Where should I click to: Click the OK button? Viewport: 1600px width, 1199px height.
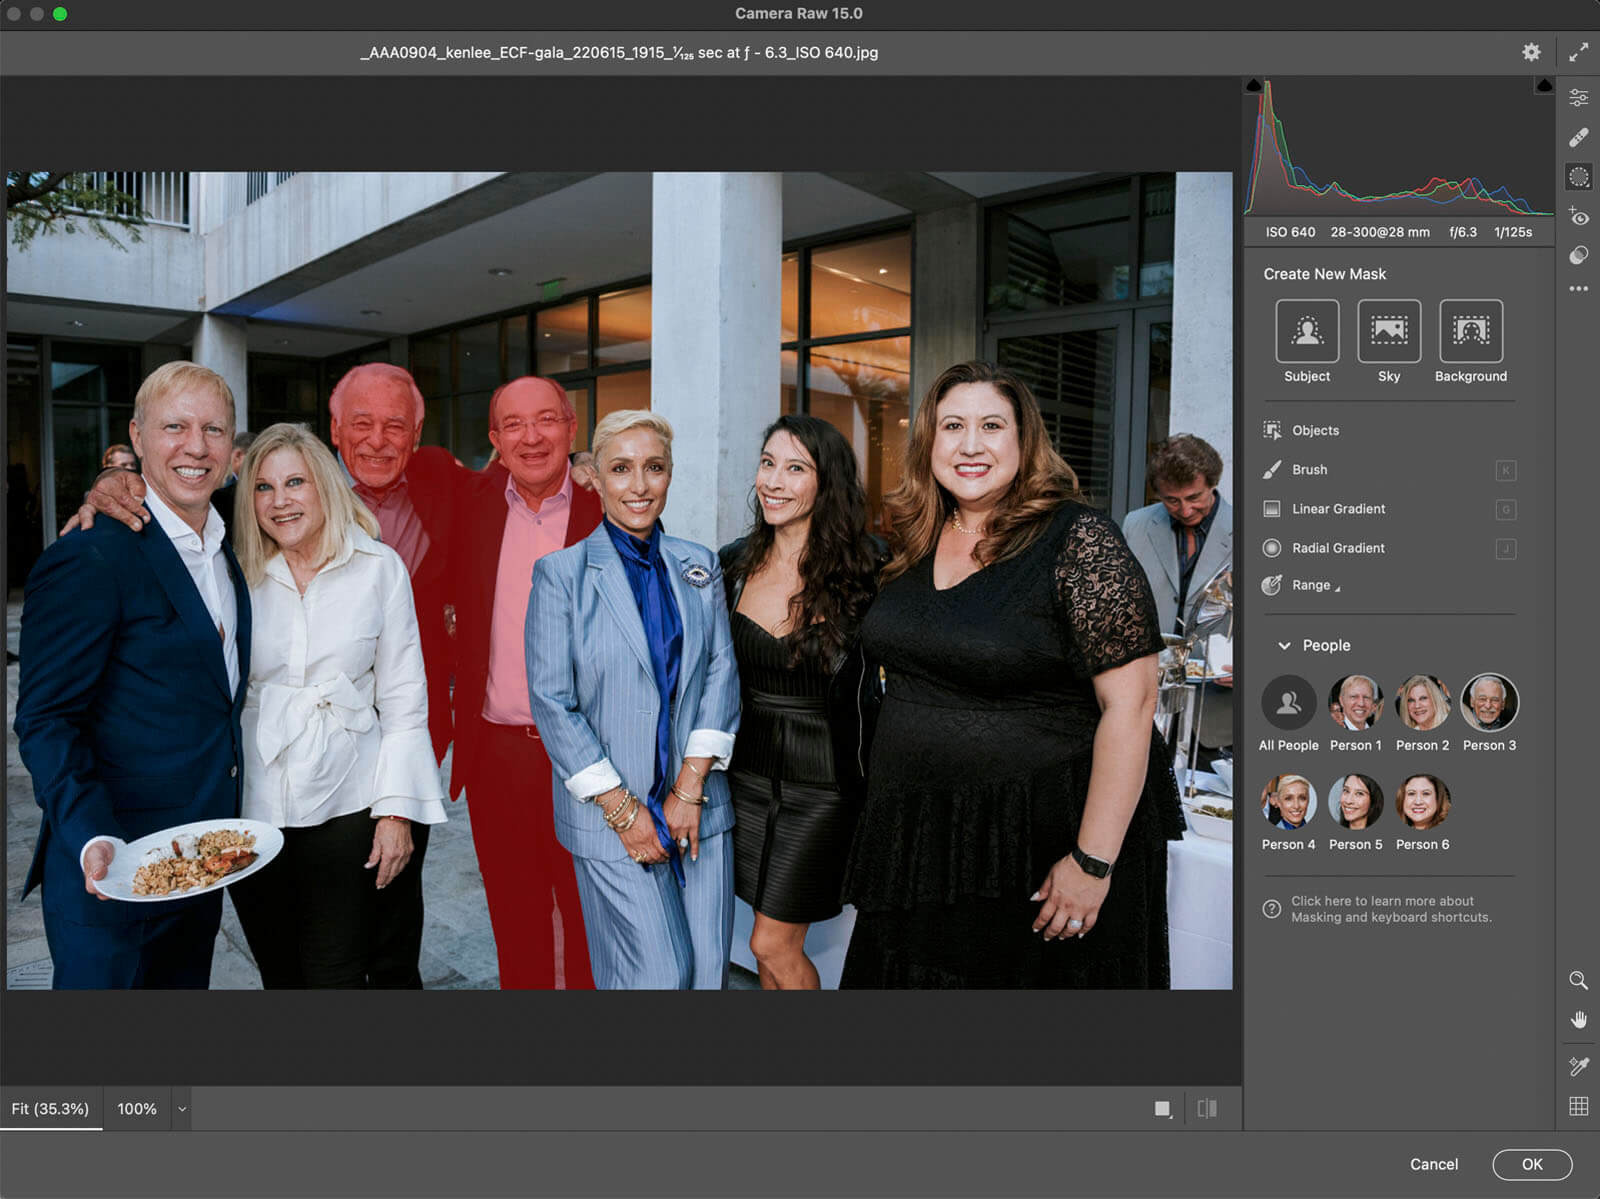tap(1531, 1164)
